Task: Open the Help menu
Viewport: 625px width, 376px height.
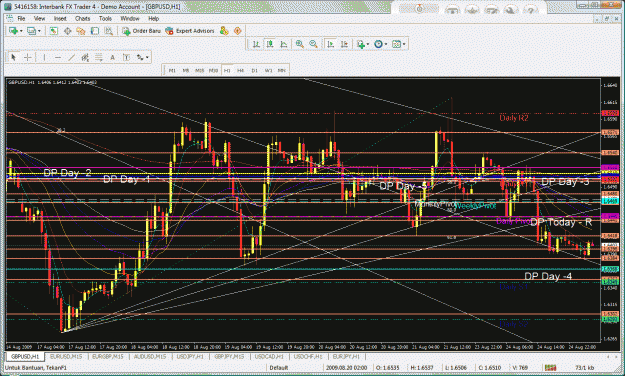Action: pos(153,18)
